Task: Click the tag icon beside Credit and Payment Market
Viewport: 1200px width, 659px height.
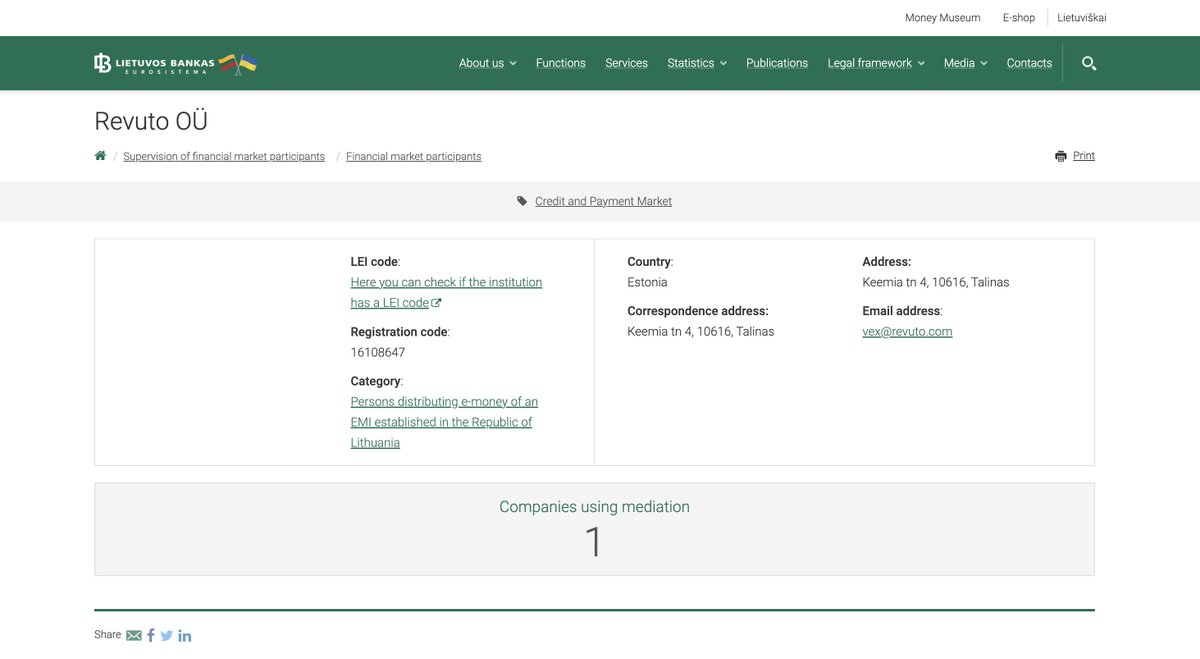Action: (522, 201)
